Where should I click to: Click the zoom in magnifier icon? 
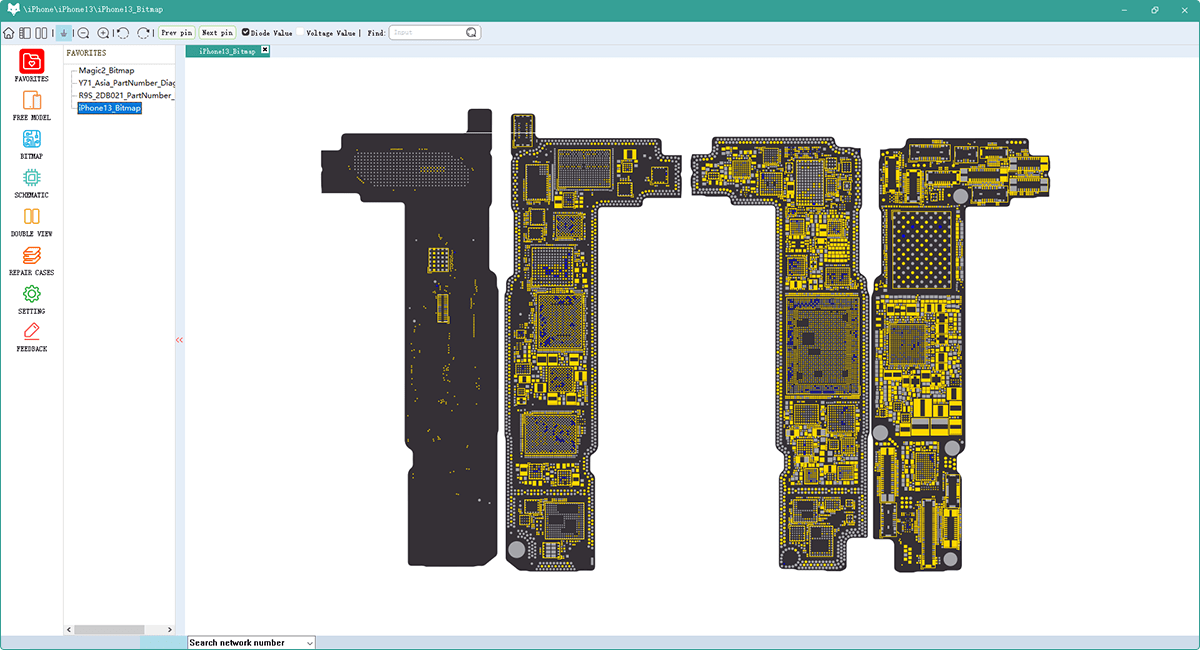103,33
